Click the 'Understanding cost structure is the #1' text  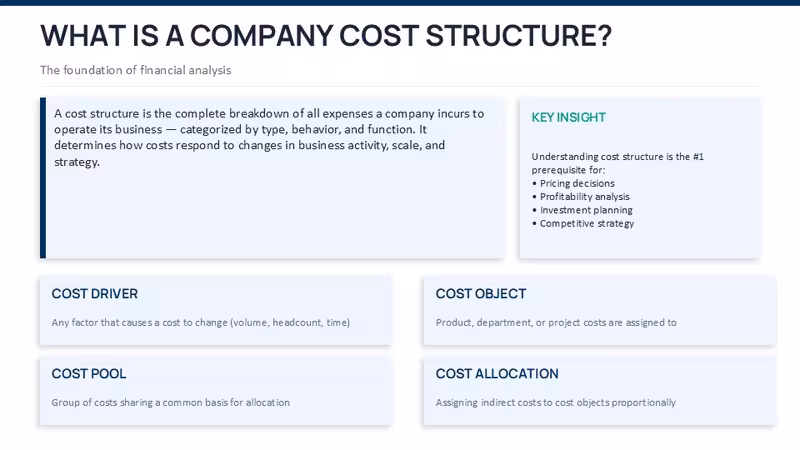[x=617, y=157]
